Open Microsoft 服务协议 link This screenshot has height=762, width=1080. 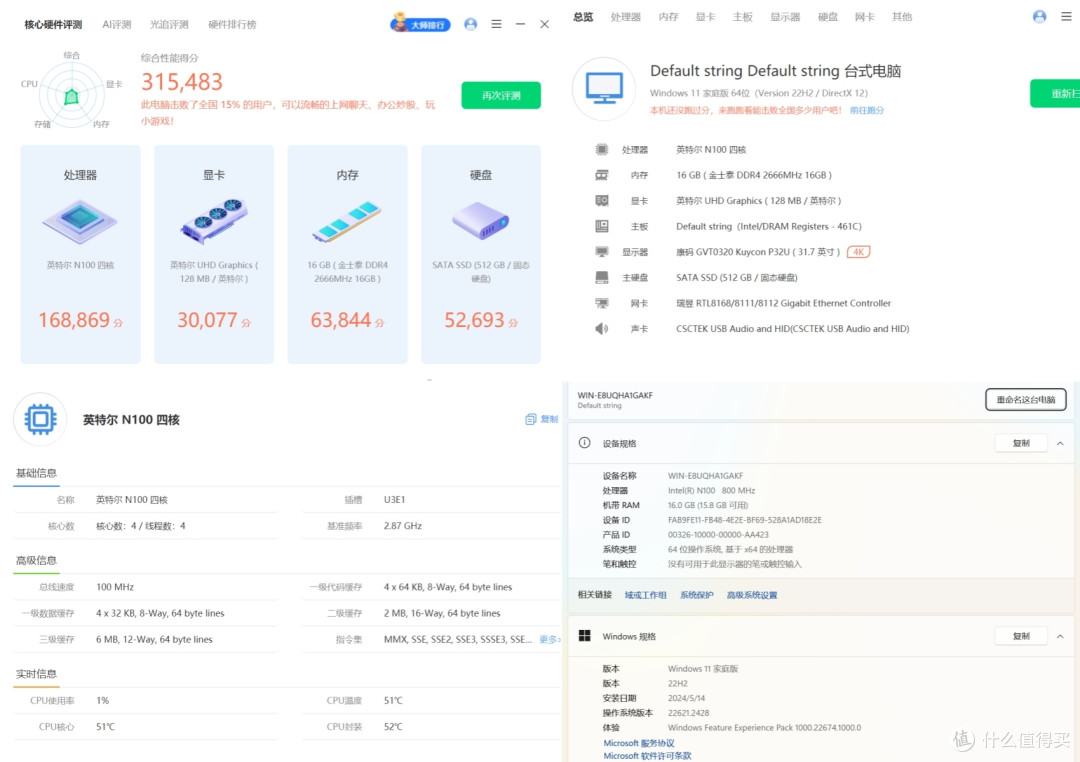(638, 743)
